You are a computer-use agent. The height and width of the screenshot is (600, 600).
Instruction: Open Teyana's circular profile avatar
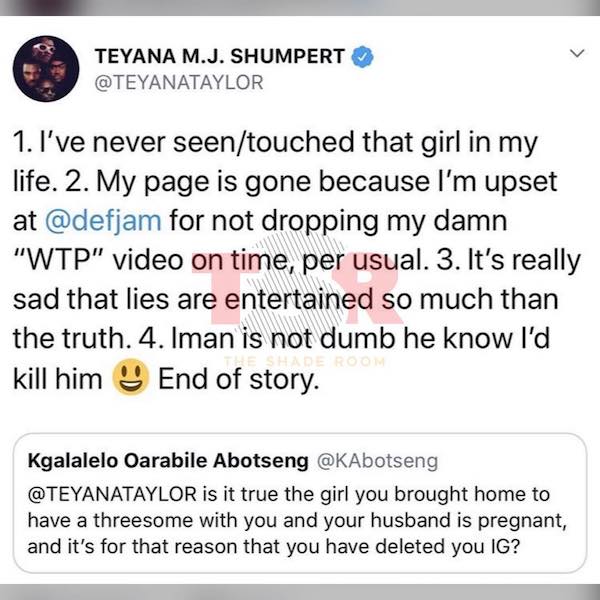tap(46, 69)
